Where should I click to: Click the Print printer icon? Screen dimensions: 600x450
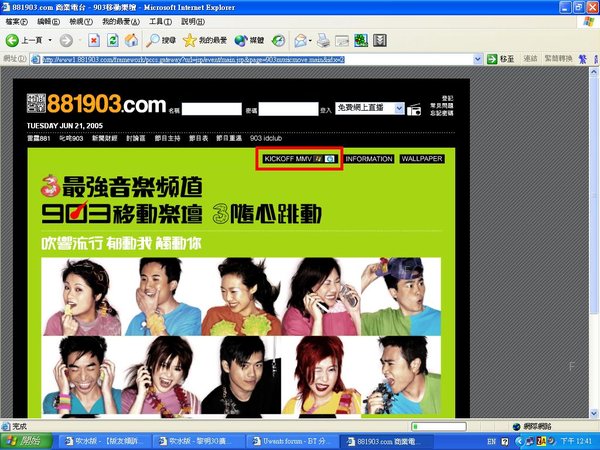(323, 40)
